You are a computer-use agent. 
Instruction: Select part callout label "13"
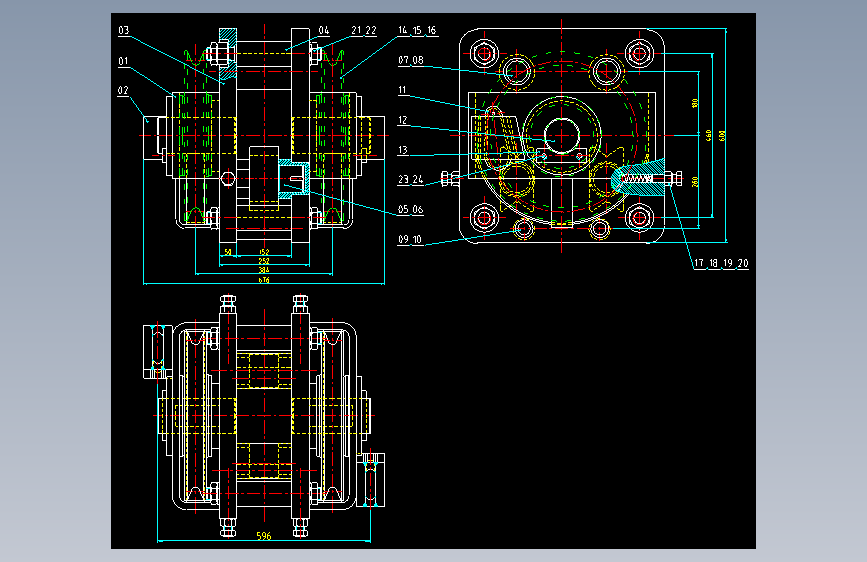click(x=403, y=150)
